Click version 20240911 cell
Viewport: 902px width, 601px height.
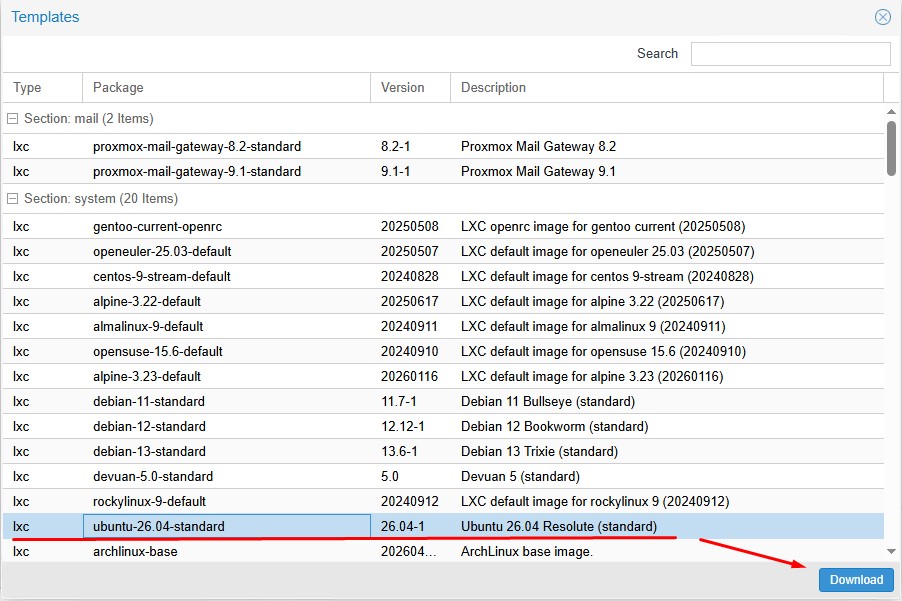(409, 327)
